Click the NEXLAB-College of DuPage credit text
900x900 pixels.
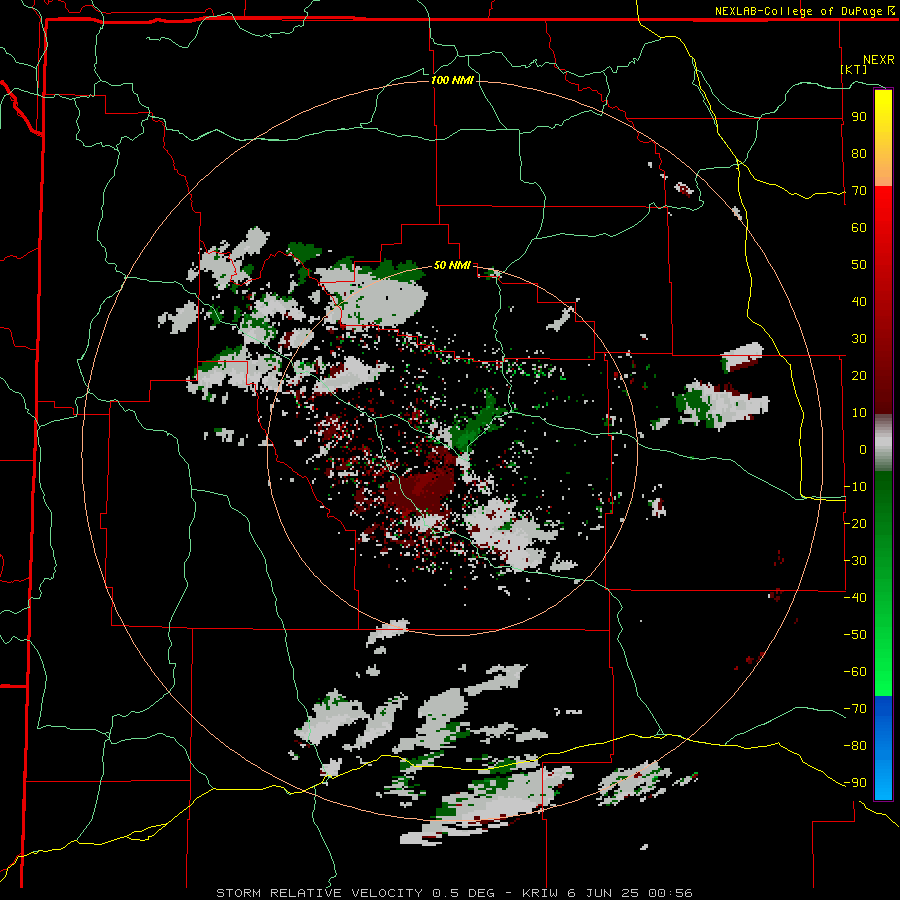tap(804, 11)
